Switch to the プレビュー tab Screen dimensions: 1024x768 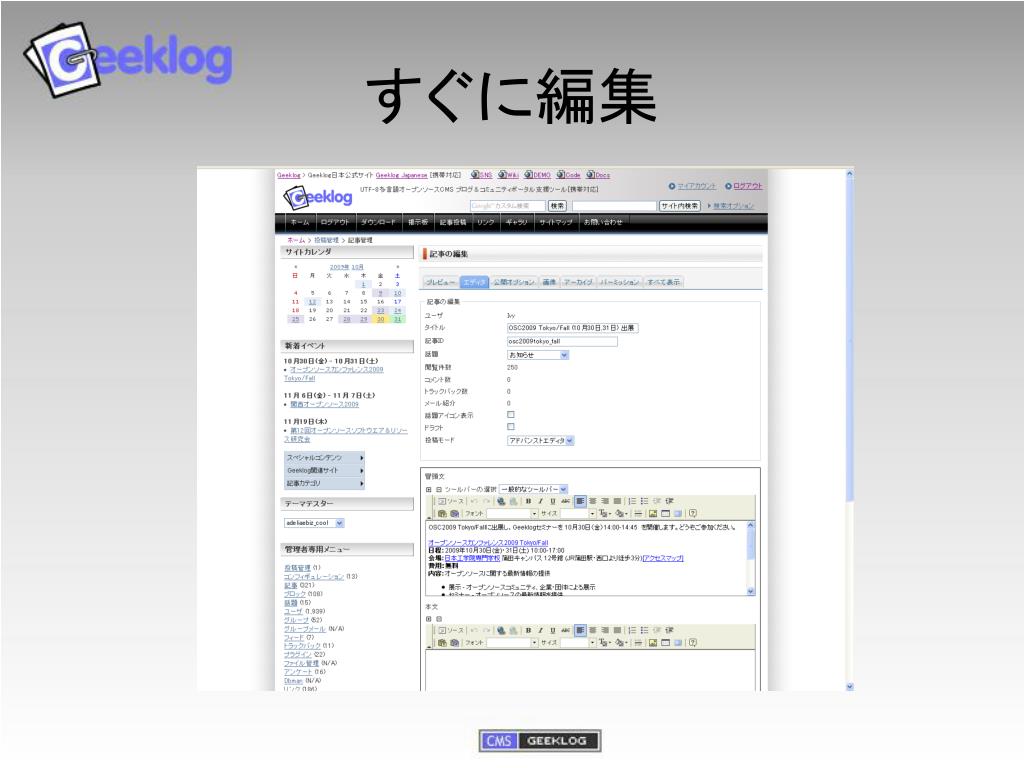pyautogui.click(x=440, y=282)
